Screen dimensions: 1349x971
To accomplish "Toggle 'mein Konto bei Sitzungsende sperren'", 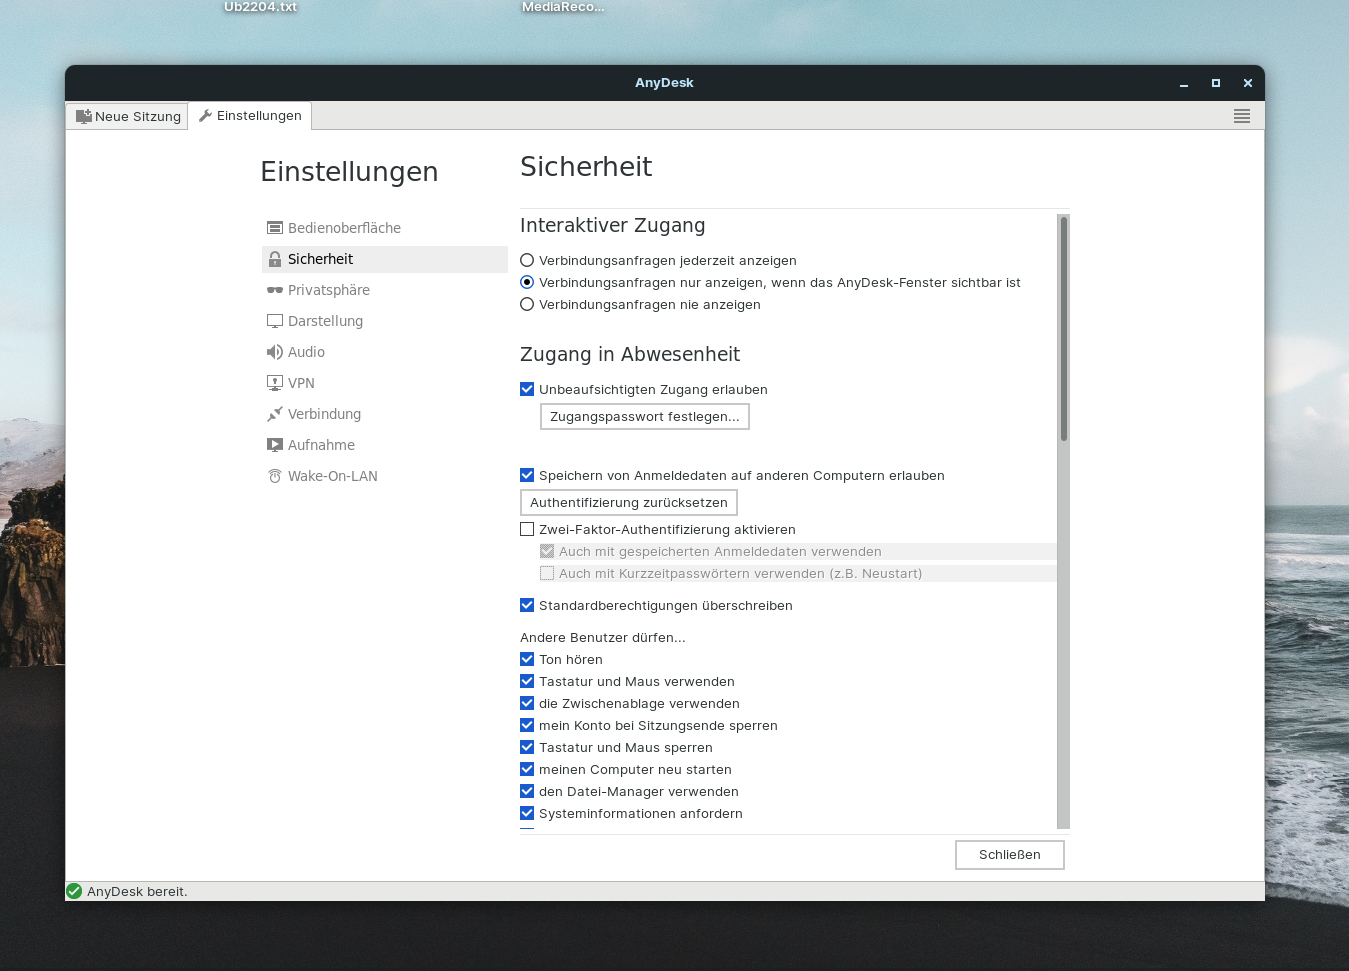I will [527, 725].
